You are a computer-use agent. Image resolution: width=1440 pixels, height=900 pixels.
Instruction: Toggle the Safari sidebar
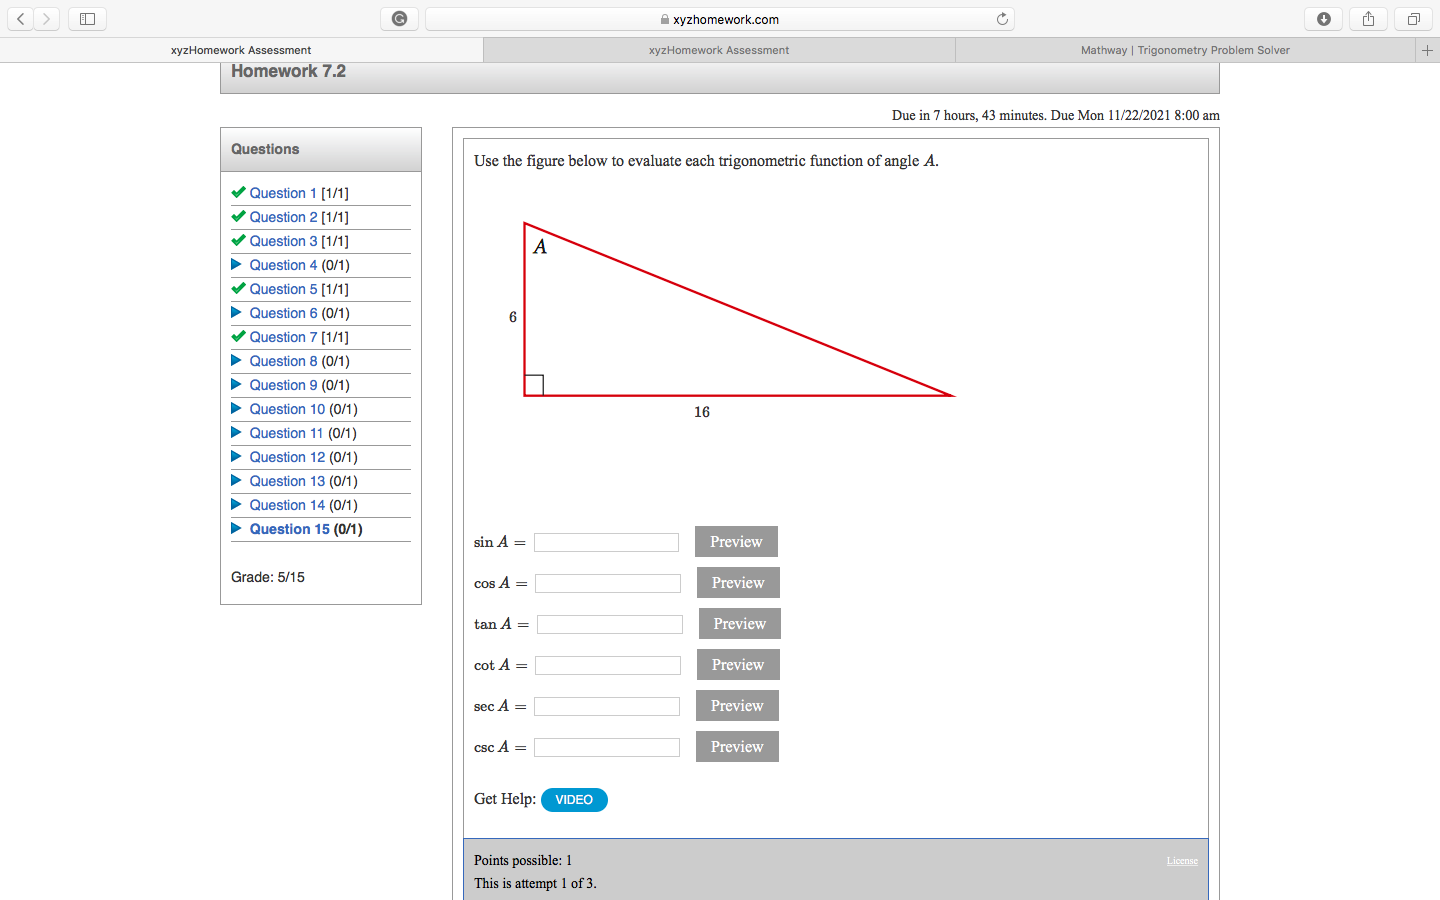tap(87, 18)
